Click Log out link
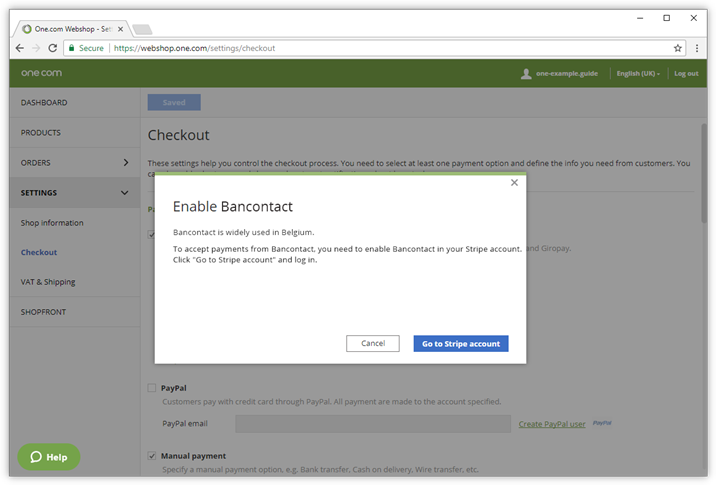 [x=686, y=74]
